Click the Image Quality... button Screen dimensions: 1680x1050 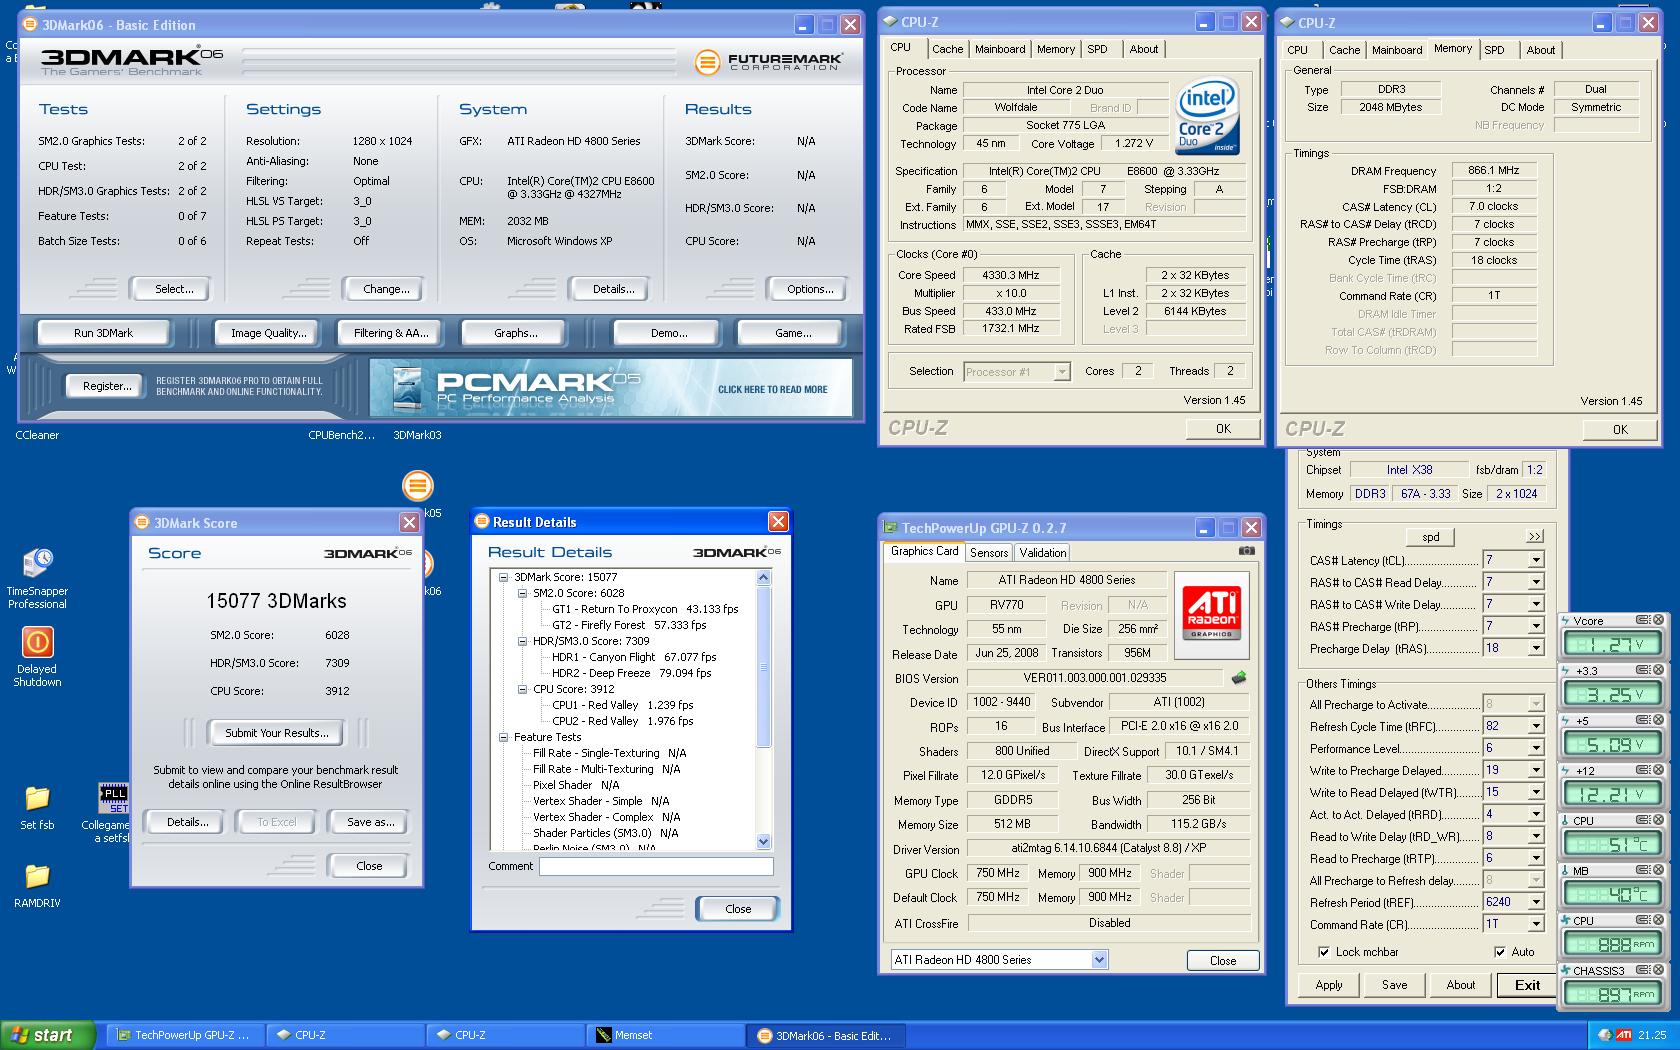click(x=268, y=333)
